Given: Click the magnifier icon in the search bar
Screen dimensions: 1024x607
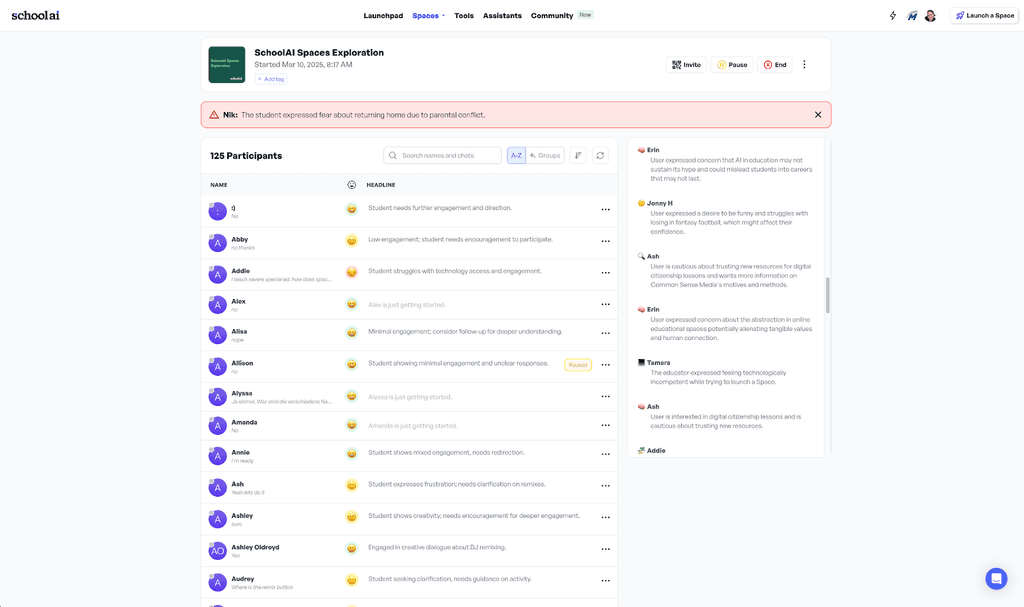Looking at the screenshot, I should 391,155.
